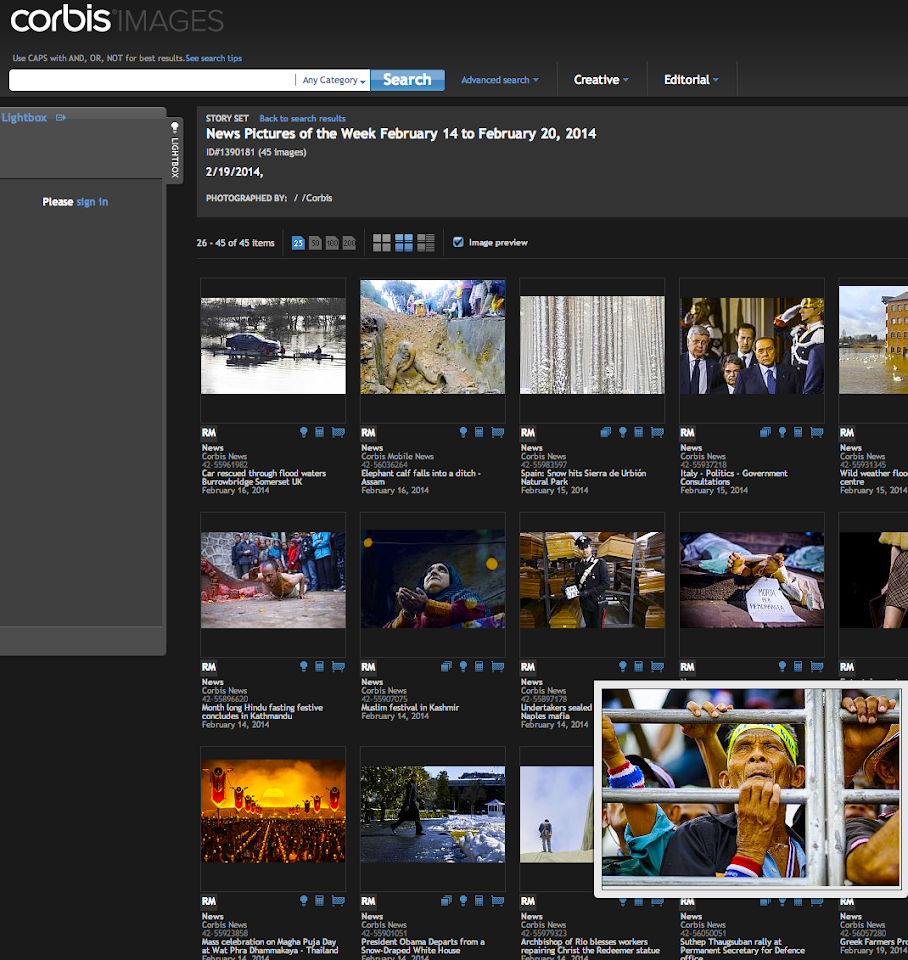Open the Editorial menu

[691, 80]
